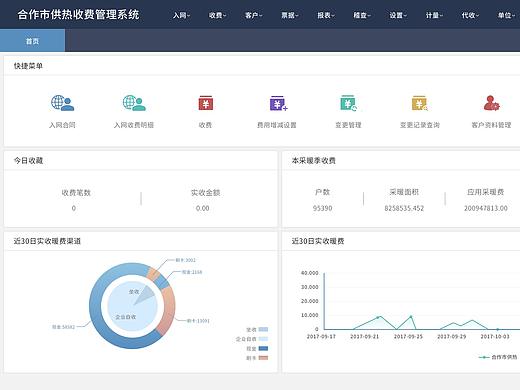Click the 合作市供热收费管理系统 title
Viewport: 520px width, 390px height.
[x=78, y=15]
